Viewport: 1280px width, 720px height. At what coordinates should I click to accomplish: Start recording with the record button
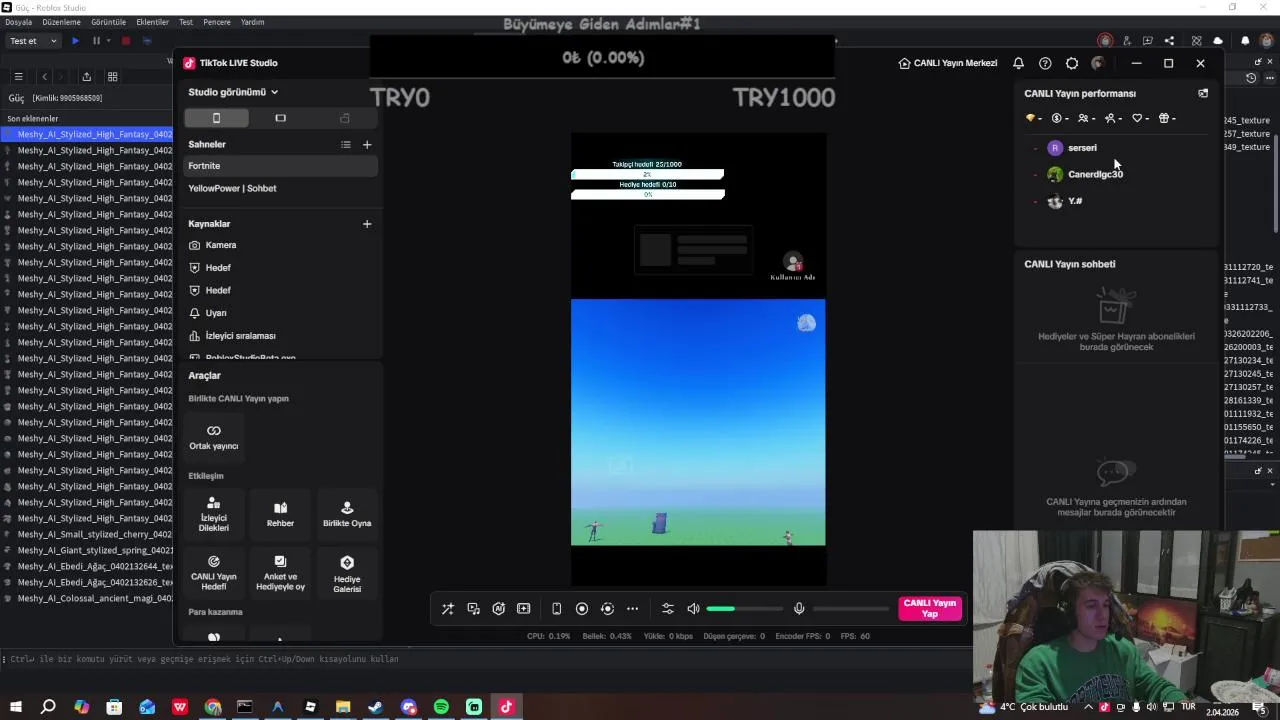pyautogui.click(x=582, y=609)
